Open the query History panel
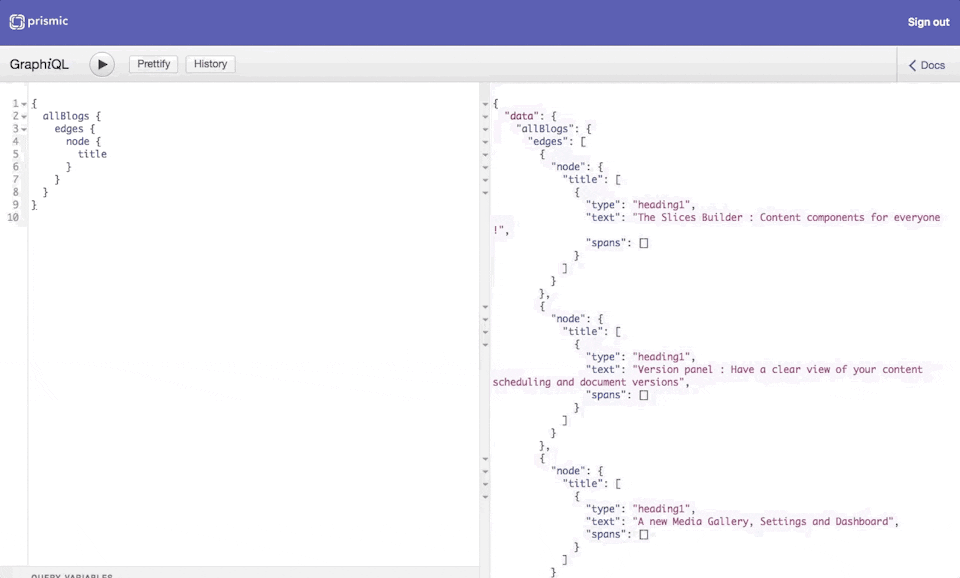 point(210,64)
